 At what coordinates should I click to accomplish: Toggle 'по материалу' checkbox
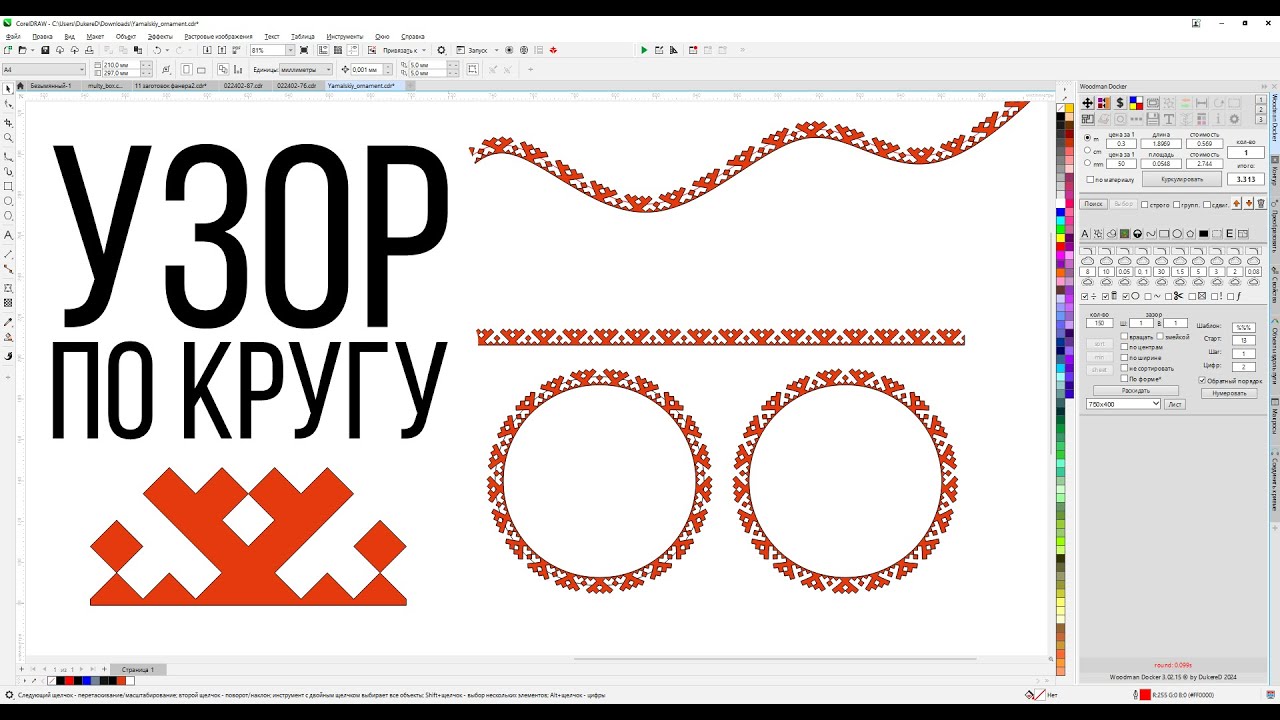coord(1090,180)
